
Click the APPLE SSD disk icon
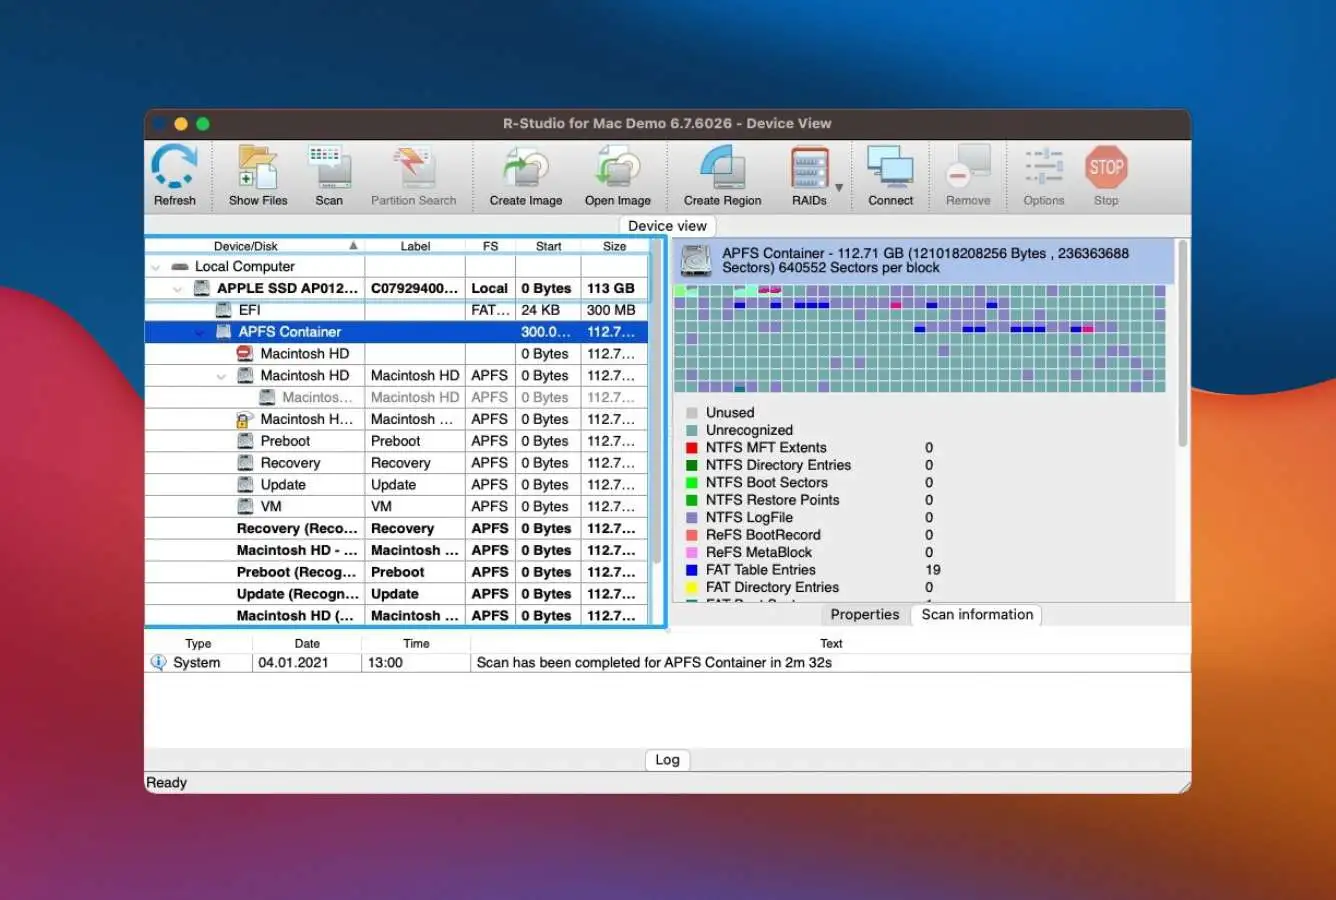coord(201,288)
